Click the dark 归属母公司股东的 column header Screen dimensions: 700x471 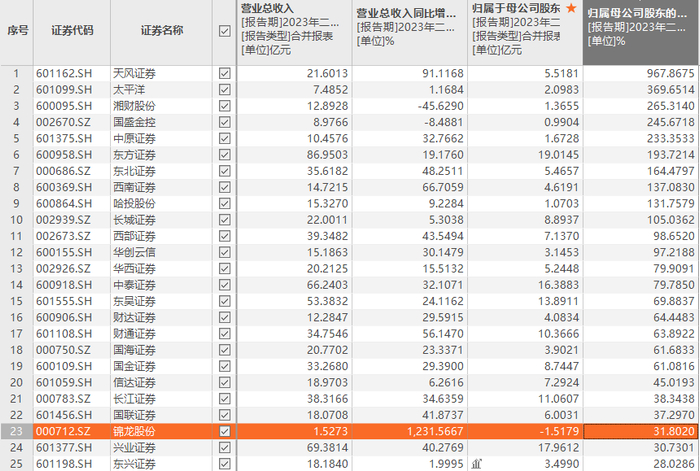click(x=640, y=32)
